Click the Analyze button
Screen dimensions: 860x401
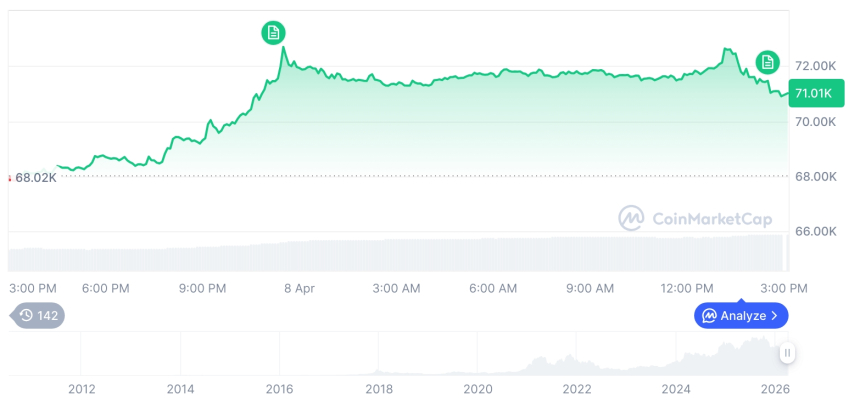pos(741,316)
